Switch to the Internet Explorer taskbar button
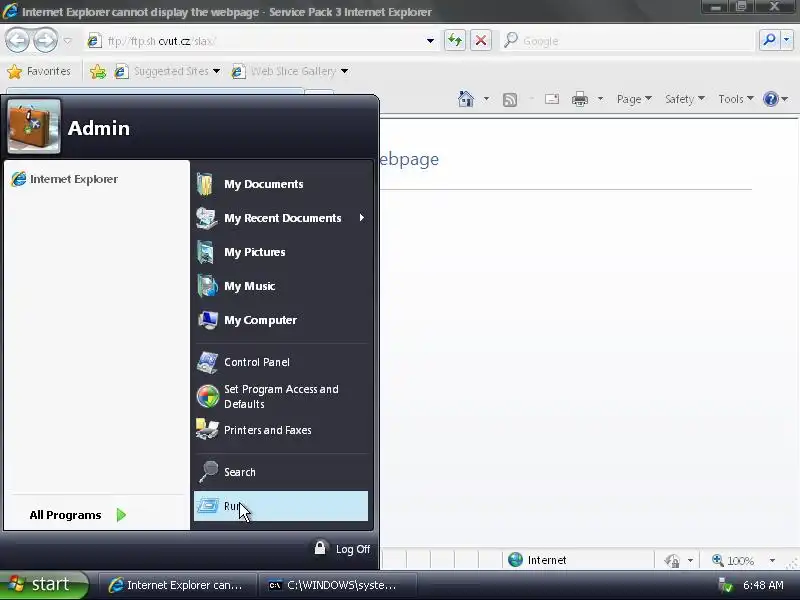This screenshot has height=600, width=800. 177,585
